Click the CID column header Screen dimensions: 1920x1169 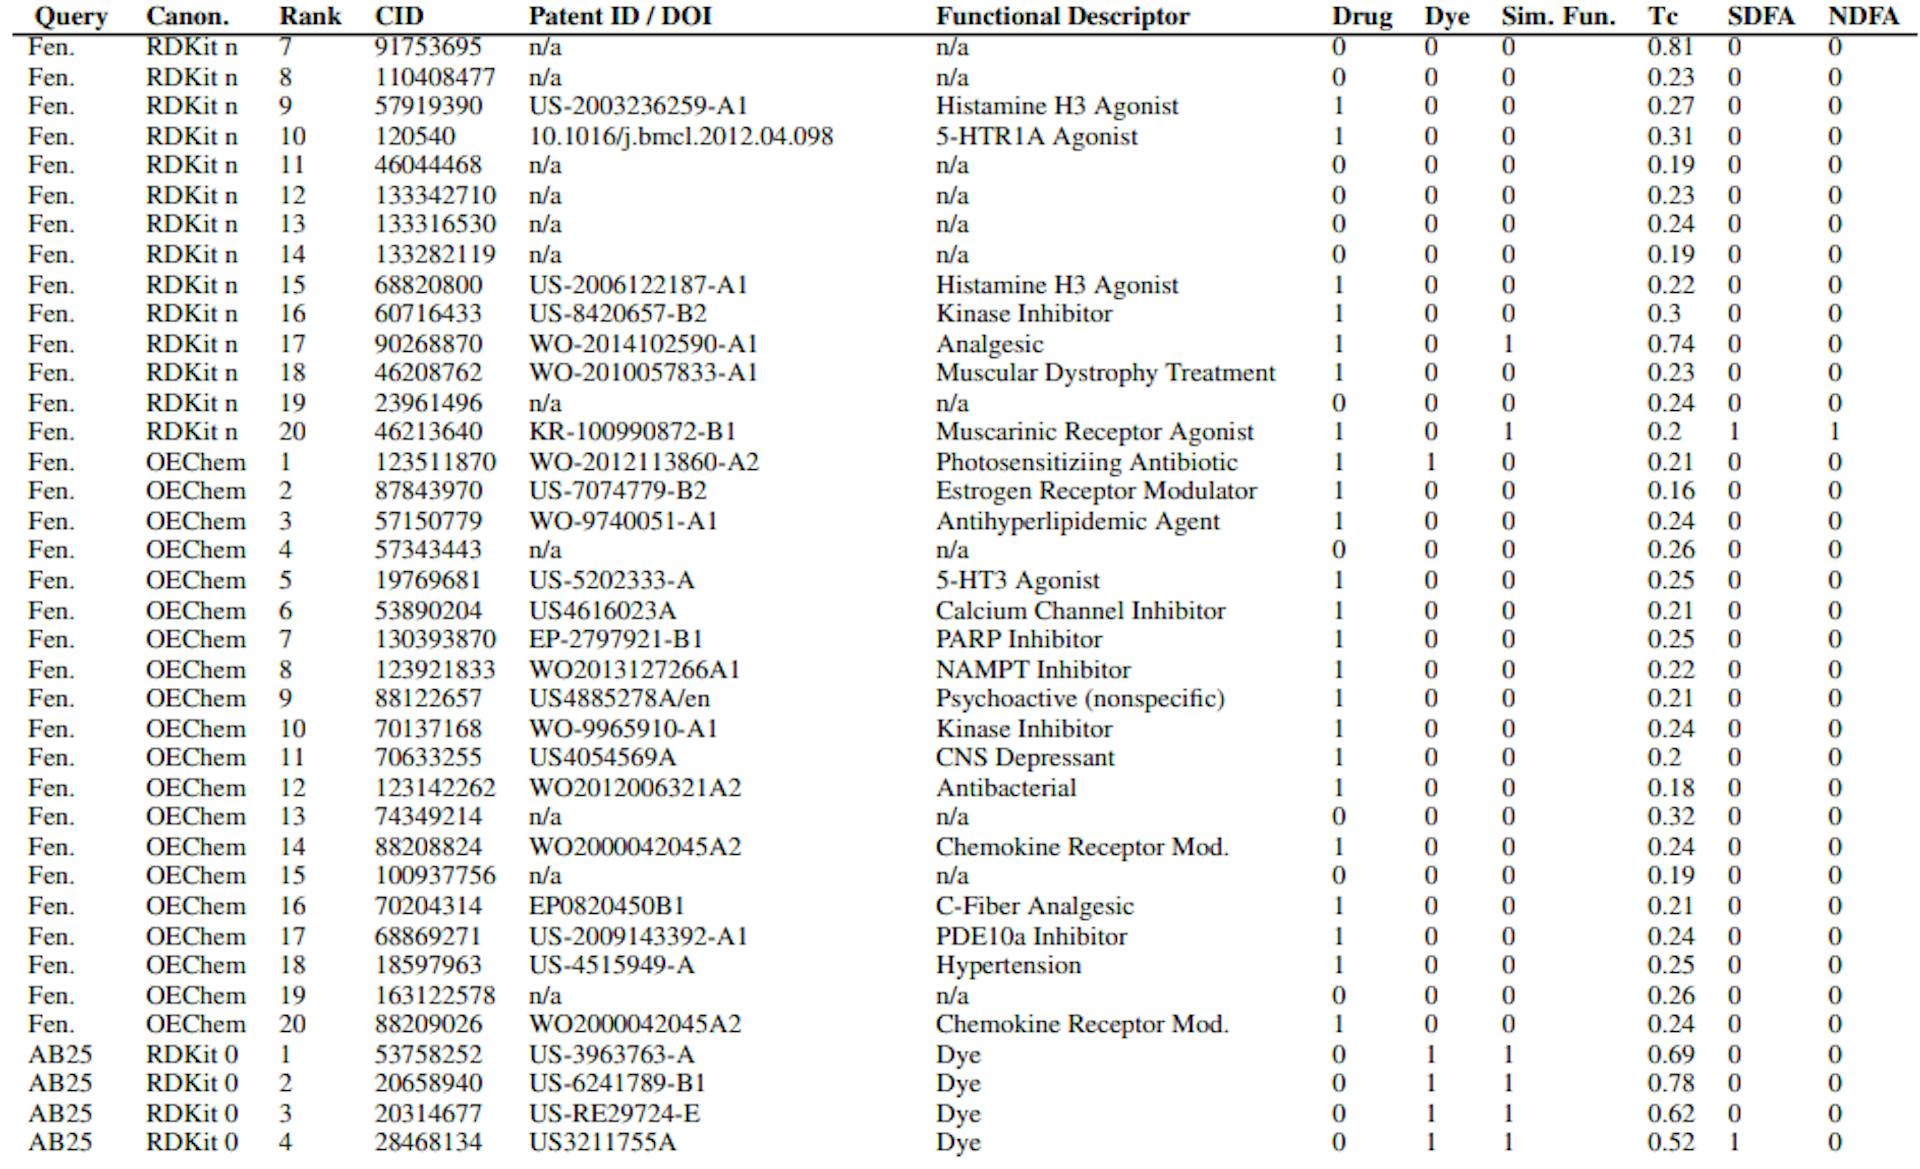[400, 15]
